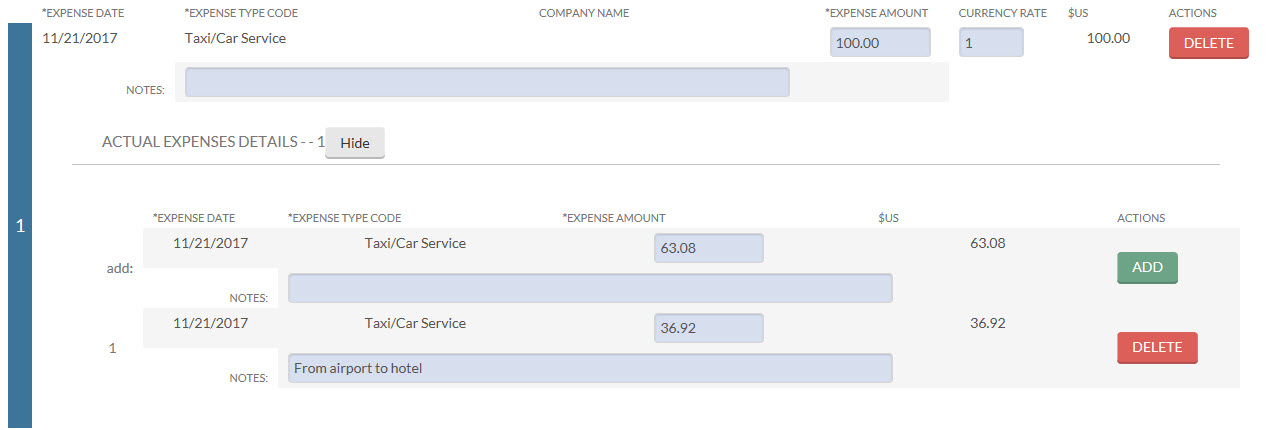Hide the actual expenses details section
This screenshot has height=430, width=1276.
(x=354, y=143)
